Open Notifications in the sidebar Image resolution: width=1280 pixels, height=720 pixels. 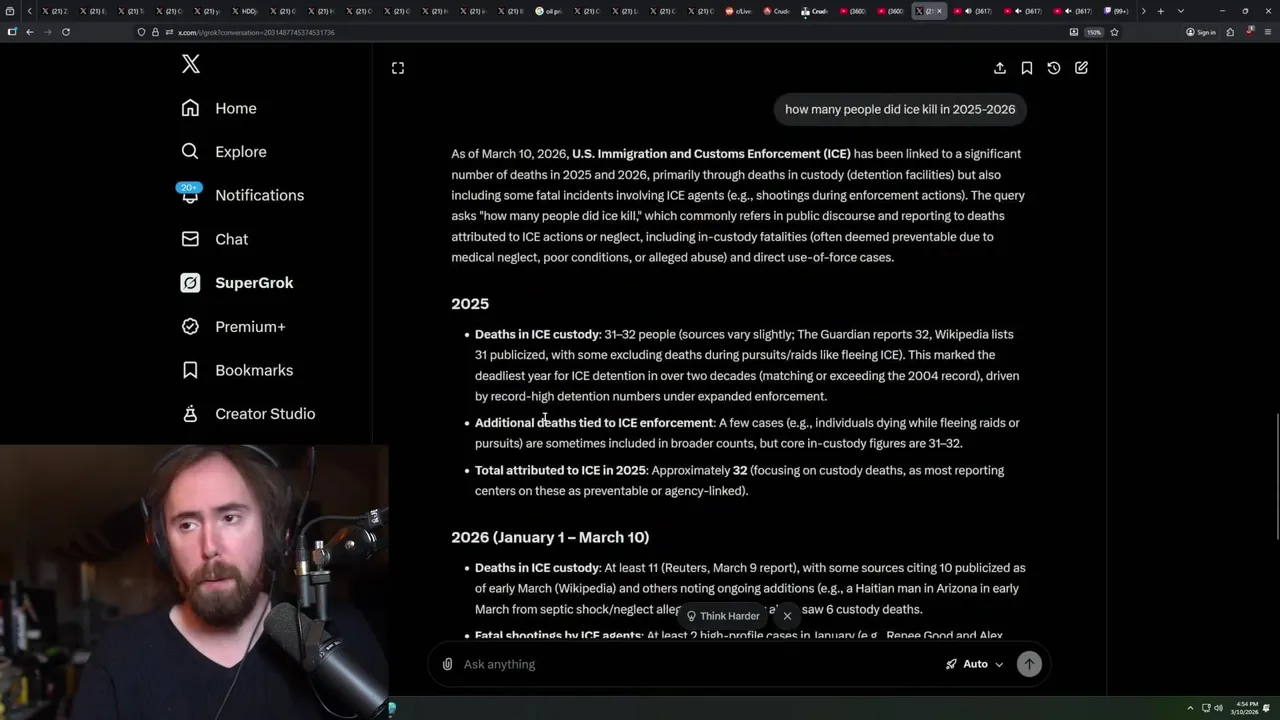coord(260,195)
